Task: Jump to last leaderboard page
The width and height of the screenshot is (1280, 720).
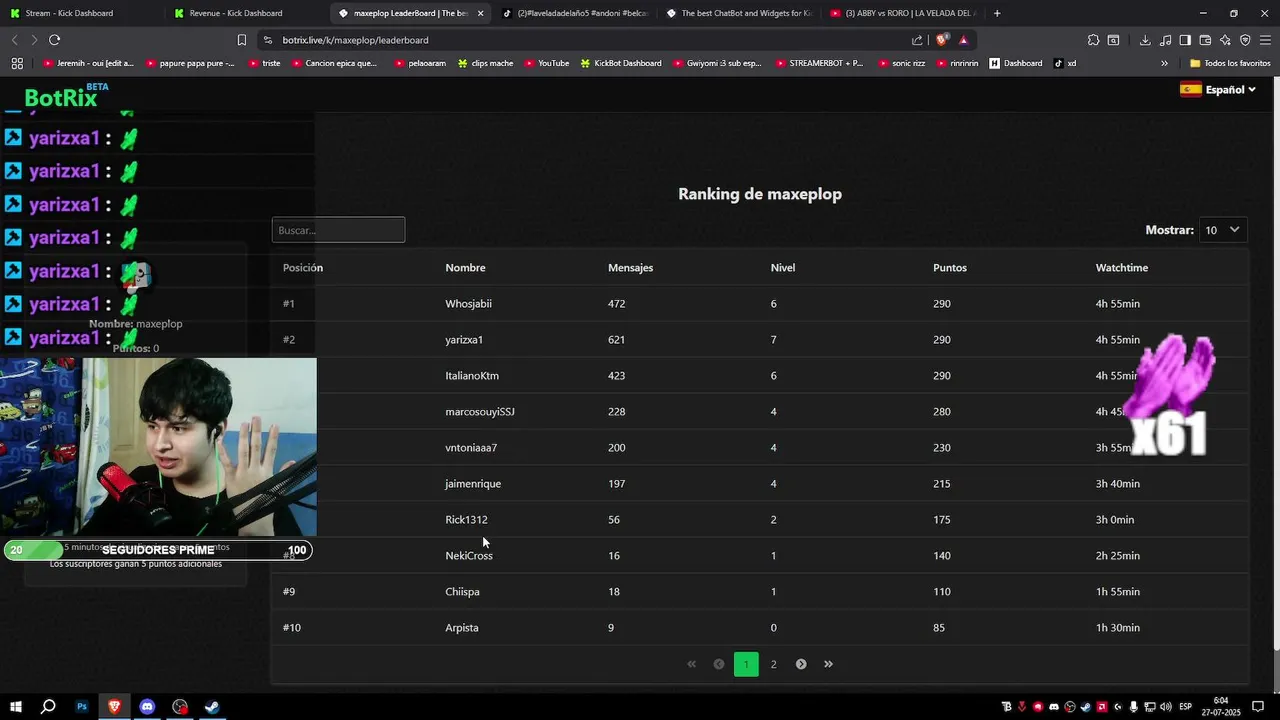Action: pos(828,664)
